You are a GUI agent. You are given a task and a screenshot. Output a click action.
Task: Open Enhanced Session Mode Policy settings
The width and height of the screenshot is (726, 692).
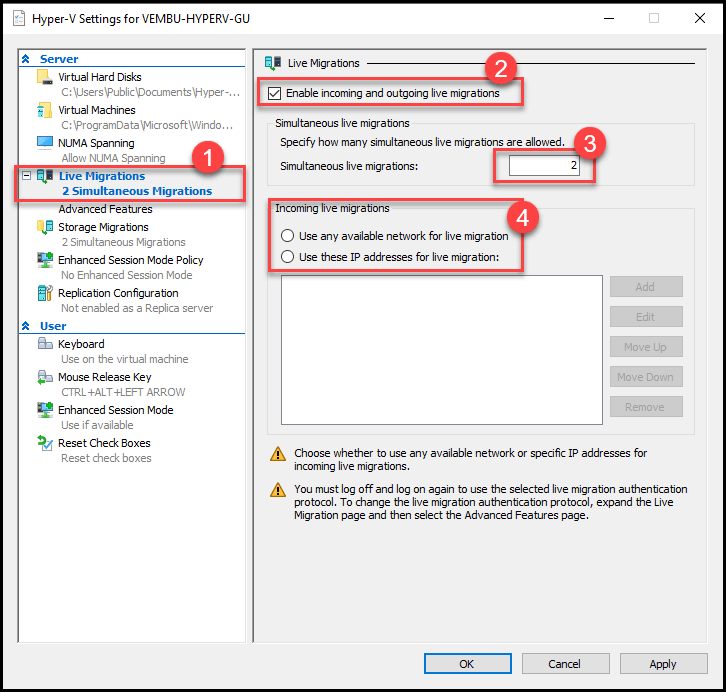point(131,260)
